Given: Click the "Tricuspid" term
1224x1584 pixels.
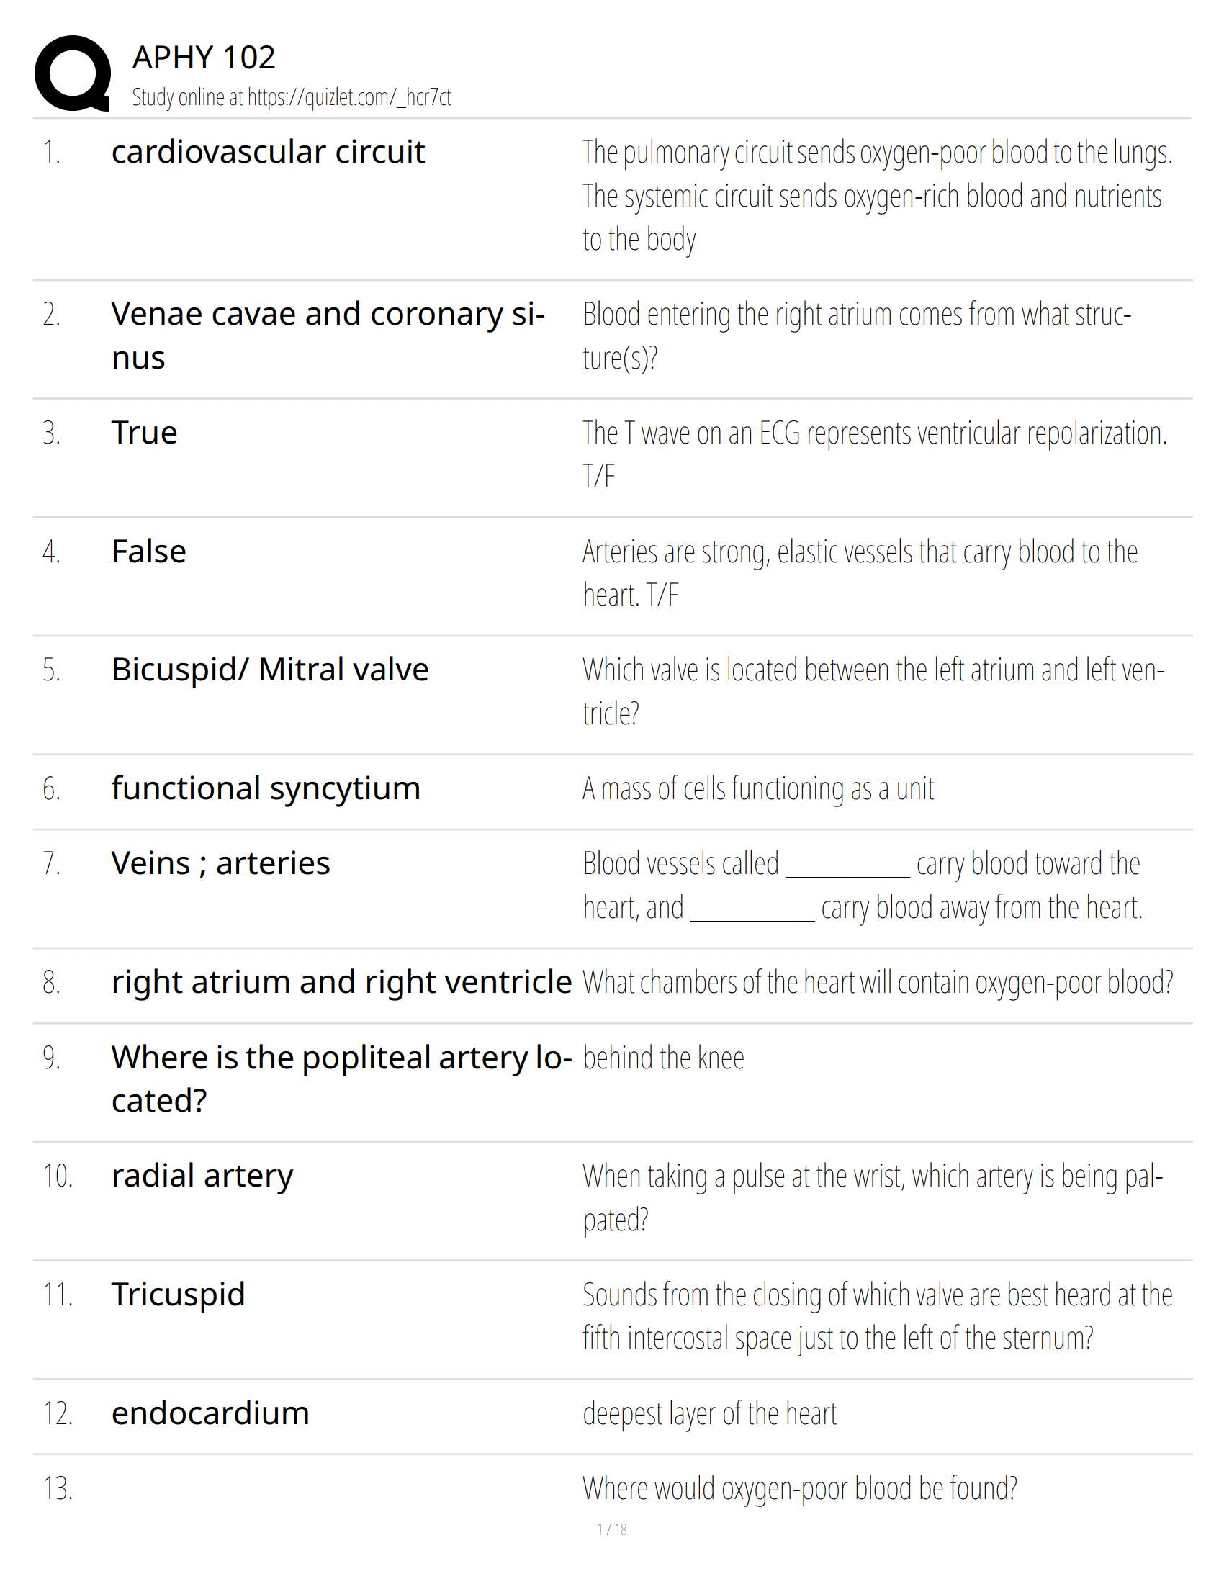Looking at the screenshot, I should coord(178,1294).
